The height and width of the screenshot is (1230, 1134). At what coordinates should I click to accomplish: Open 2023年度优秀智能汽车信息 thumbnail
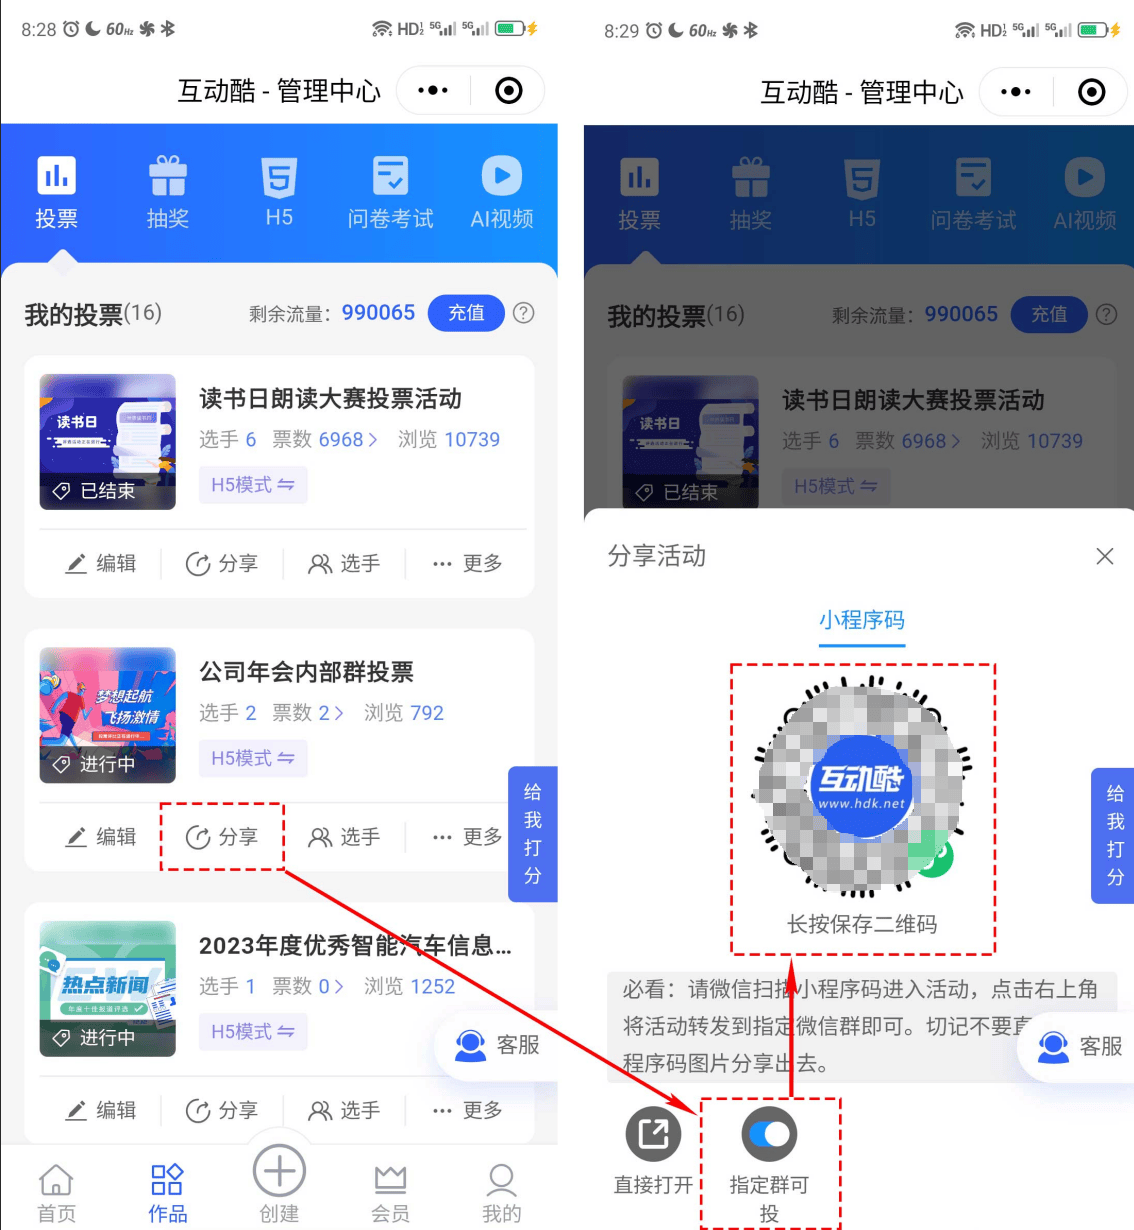108,989
